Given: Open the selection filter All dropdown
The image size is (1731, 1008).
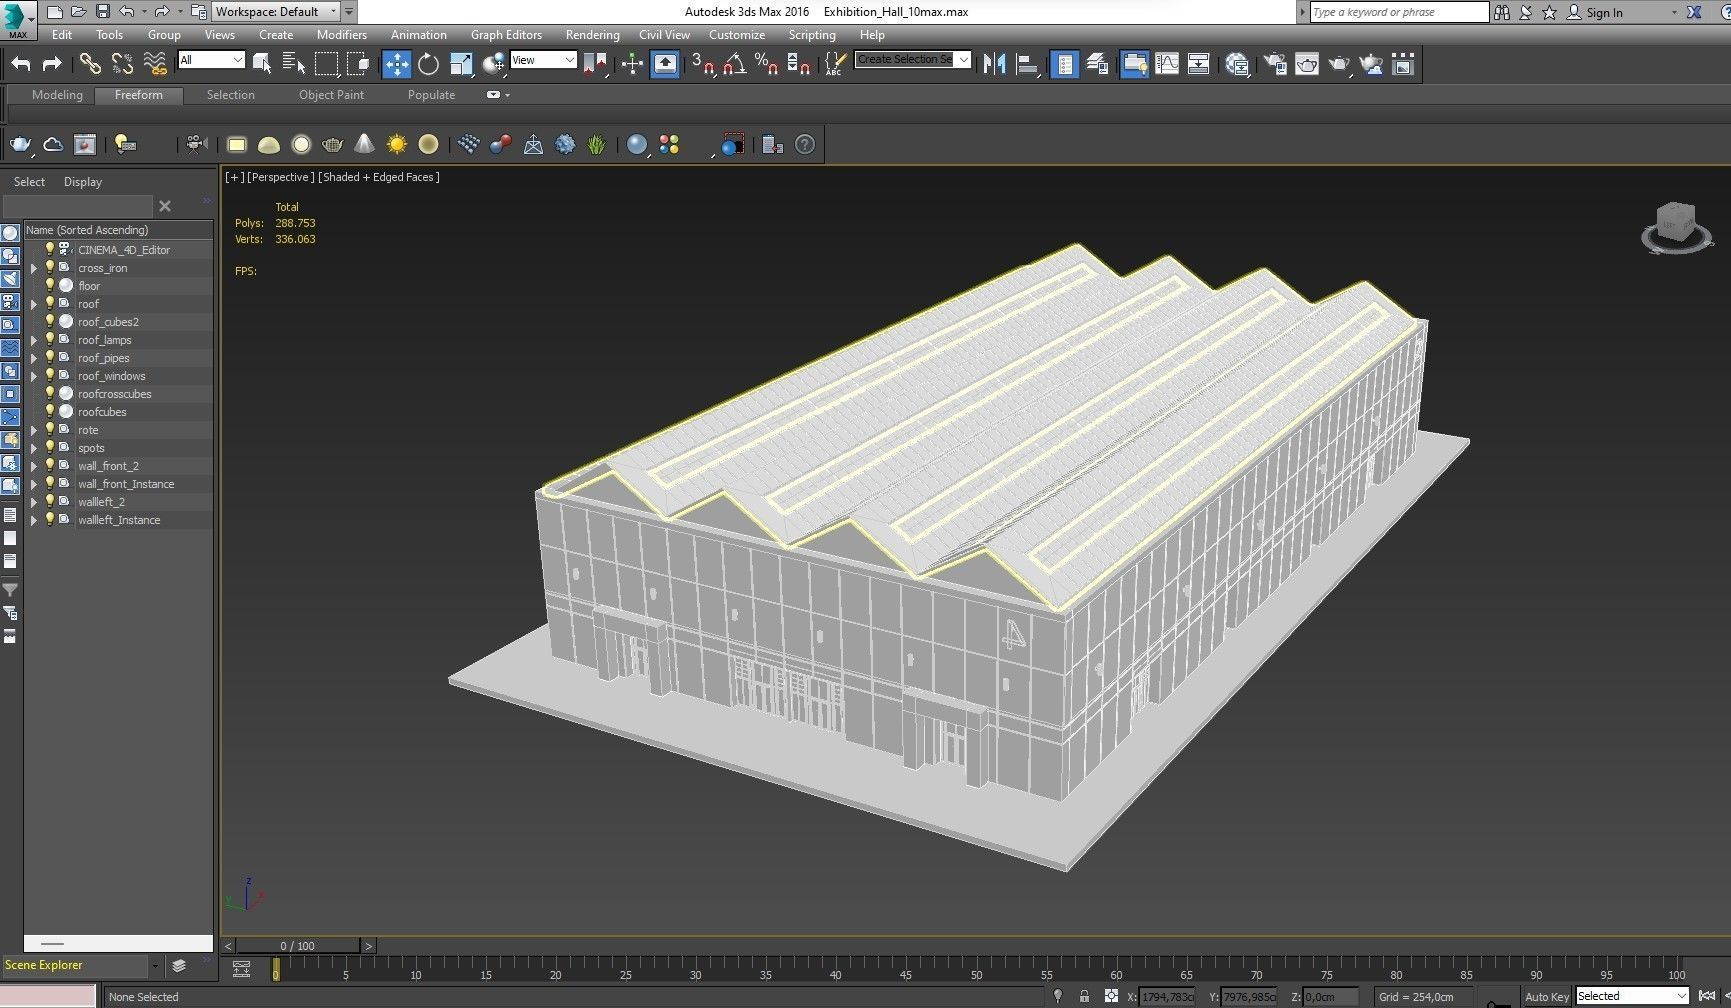Looking at the screenshot, I should (x=211, y=60).
